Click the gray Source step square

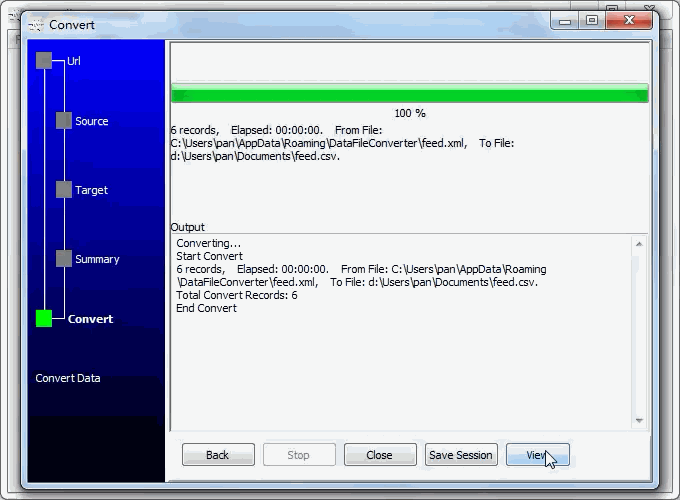[x=64, y=121]
